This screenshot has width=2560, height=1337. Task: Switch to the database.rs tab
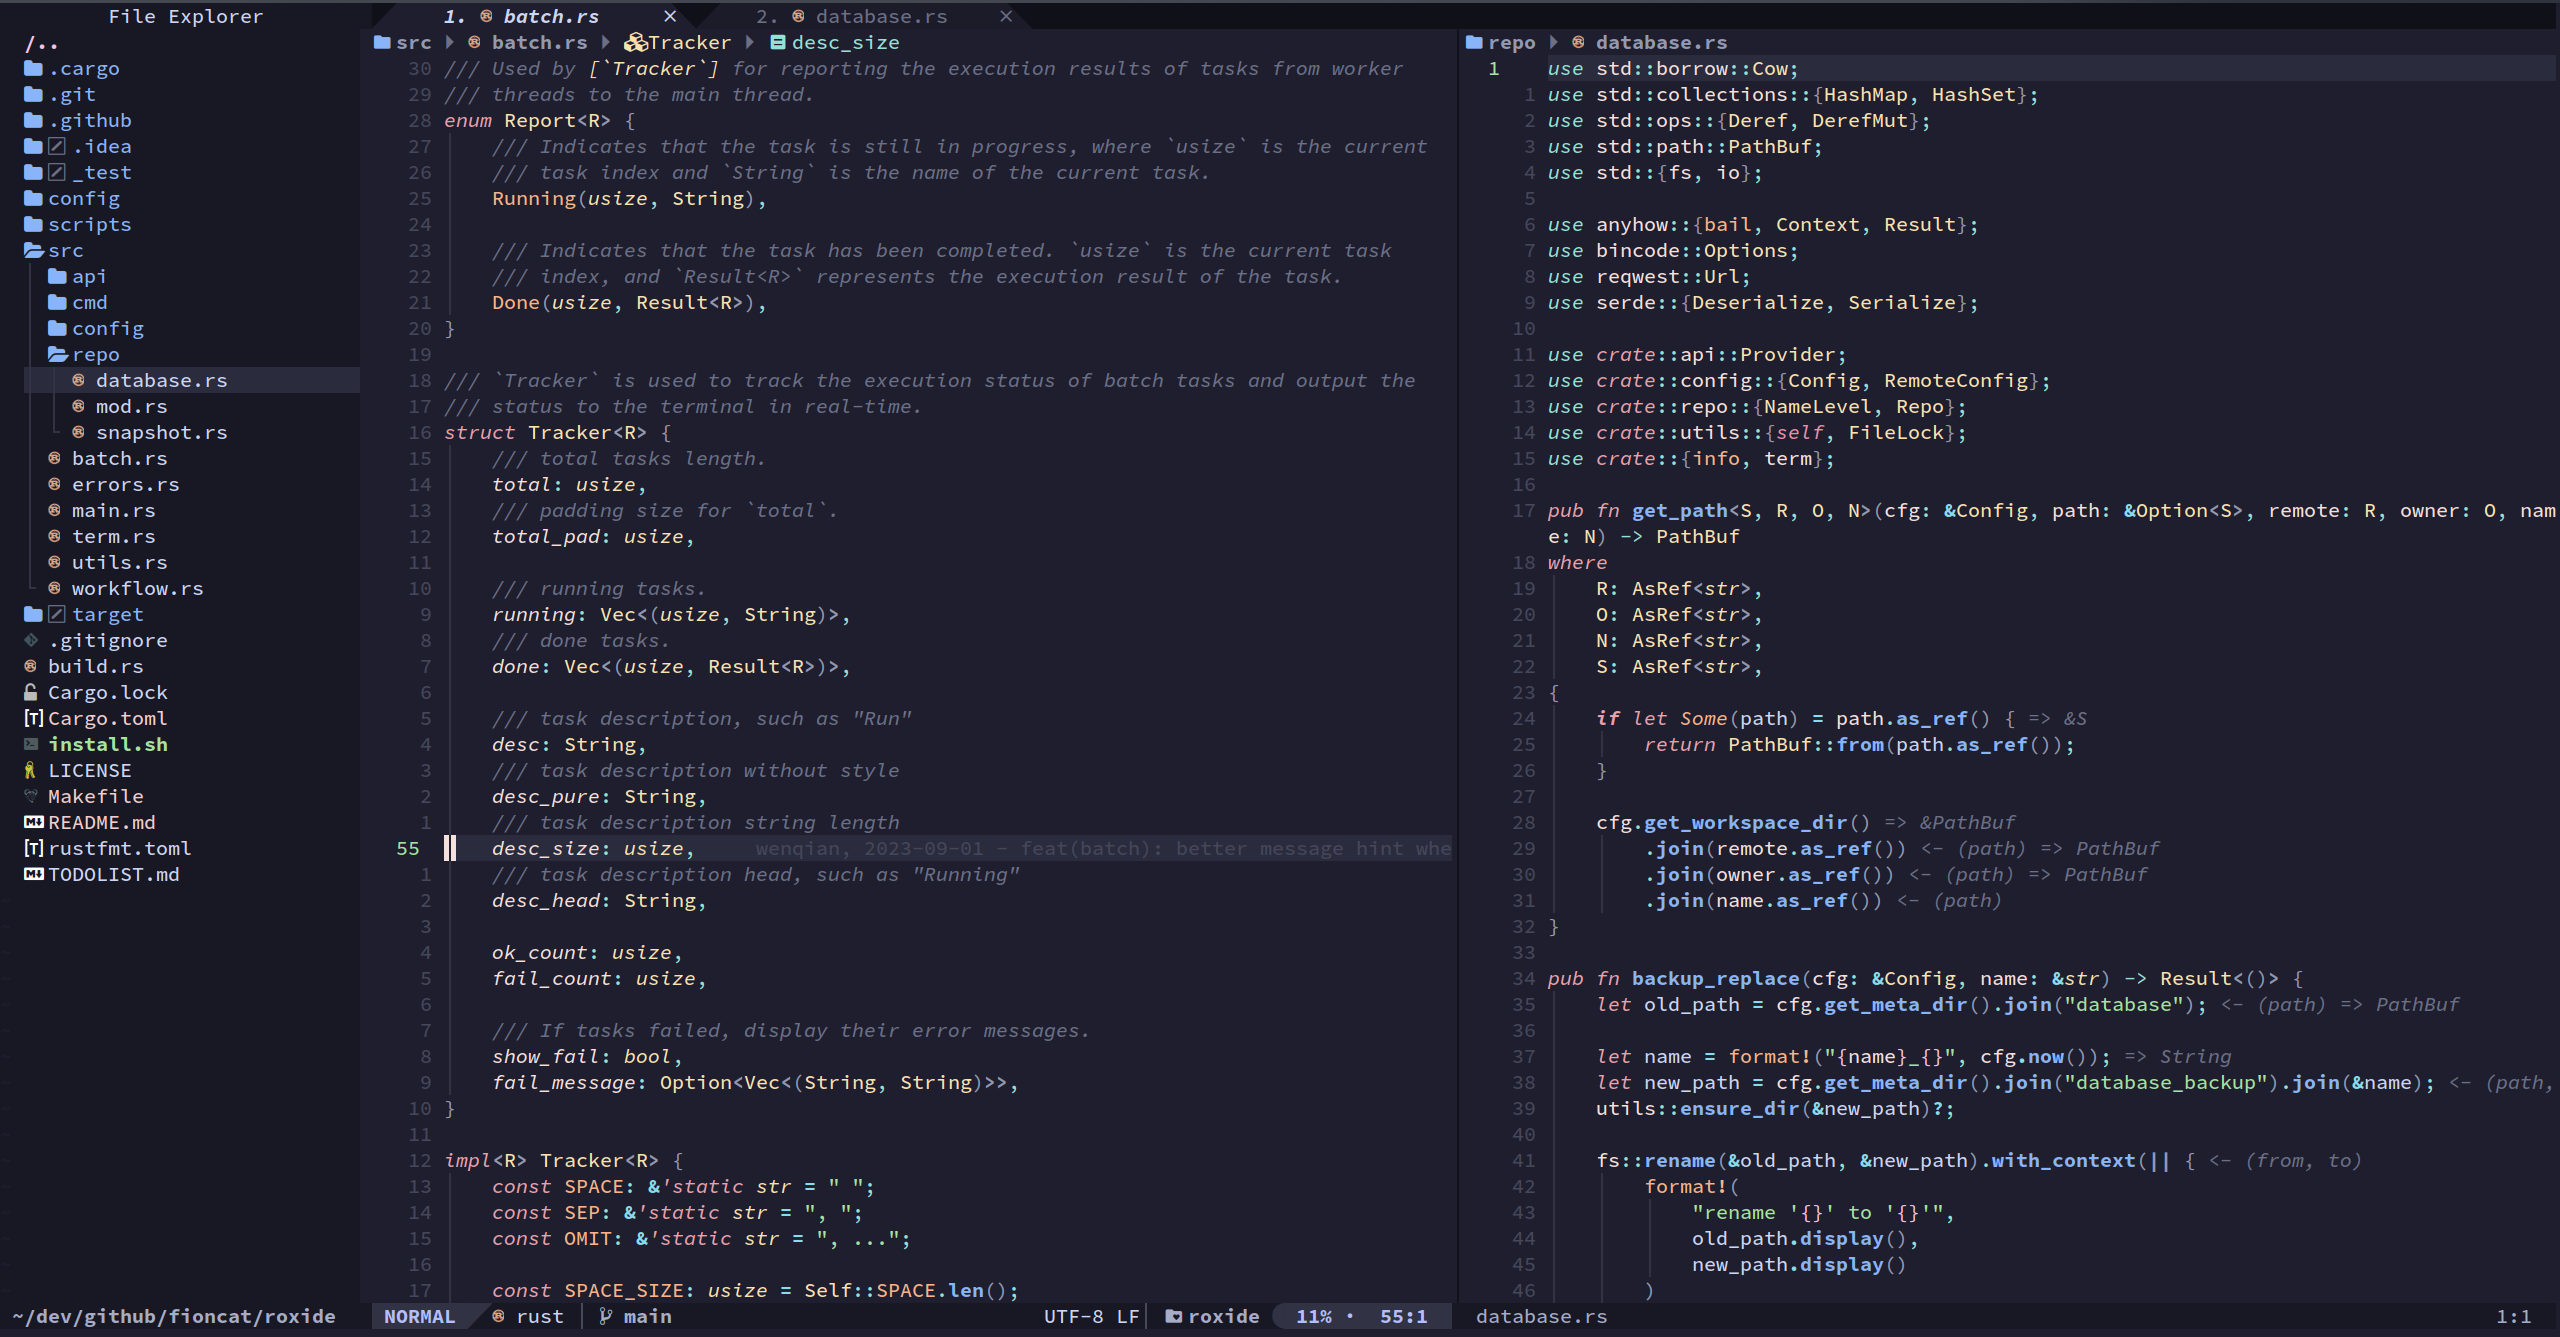880,16
